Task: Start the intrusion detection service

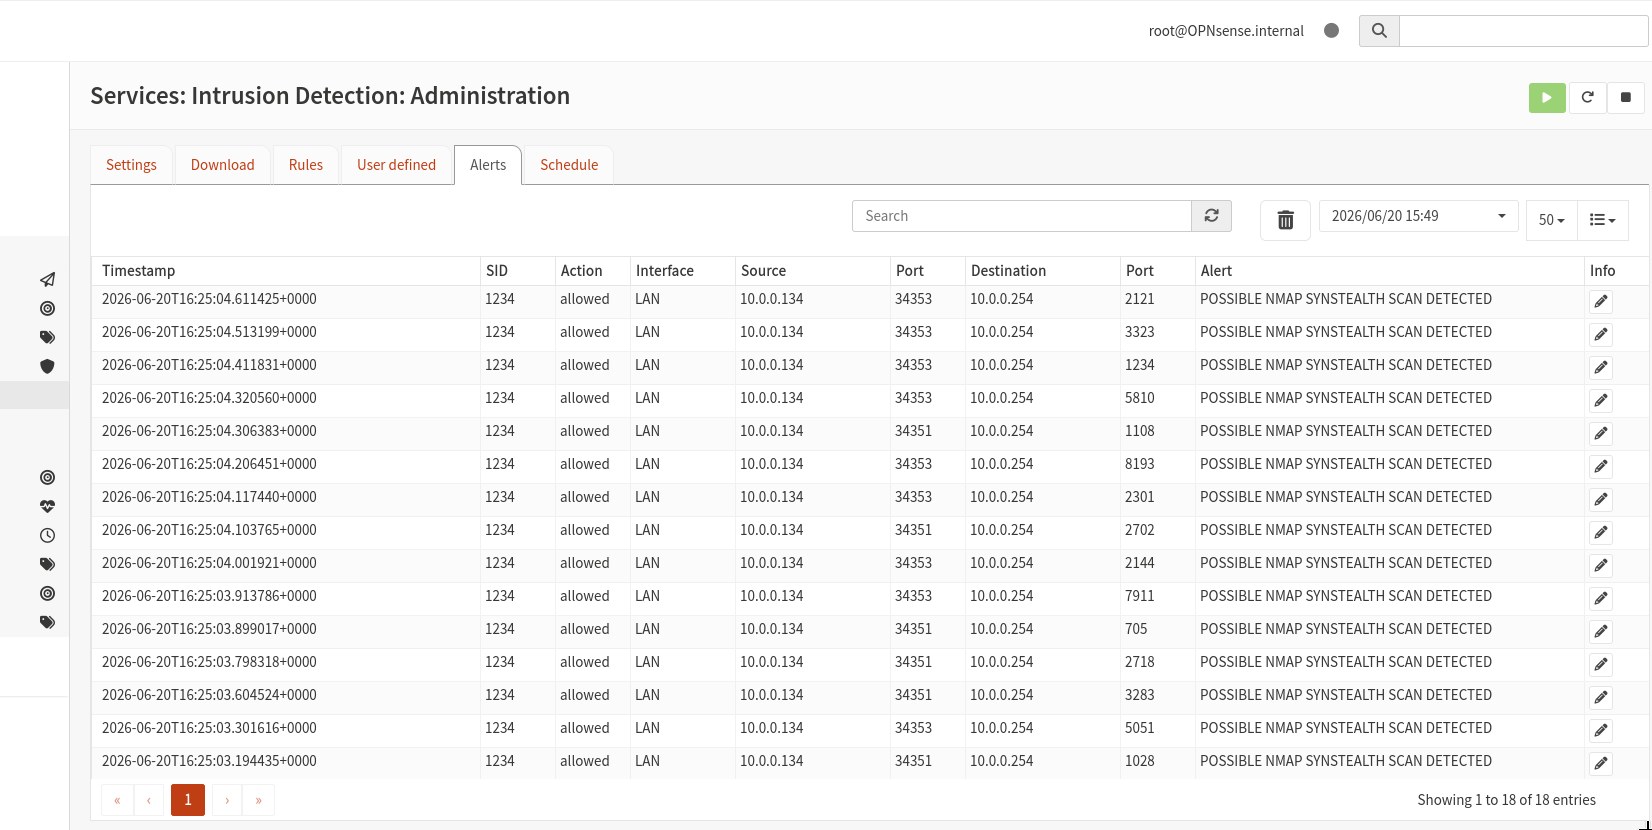Action: pos(1547,97)
